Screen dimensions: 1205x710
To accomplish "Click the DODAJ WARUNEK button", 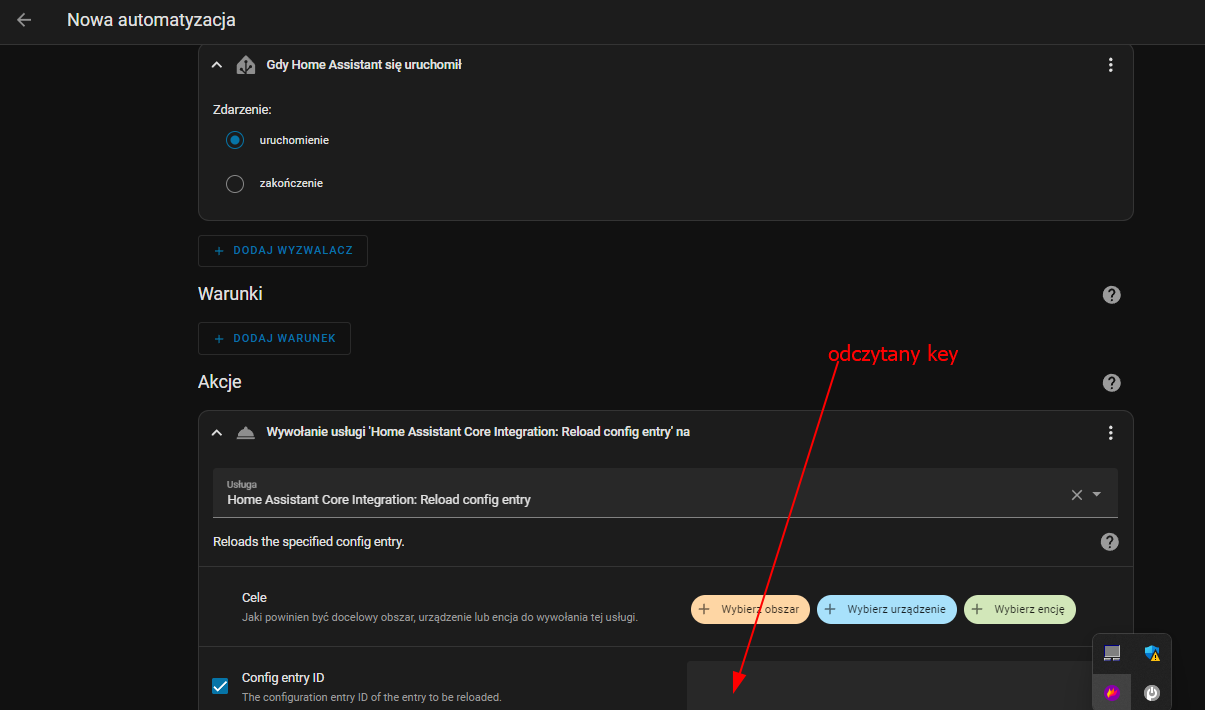I will [275, 338].
